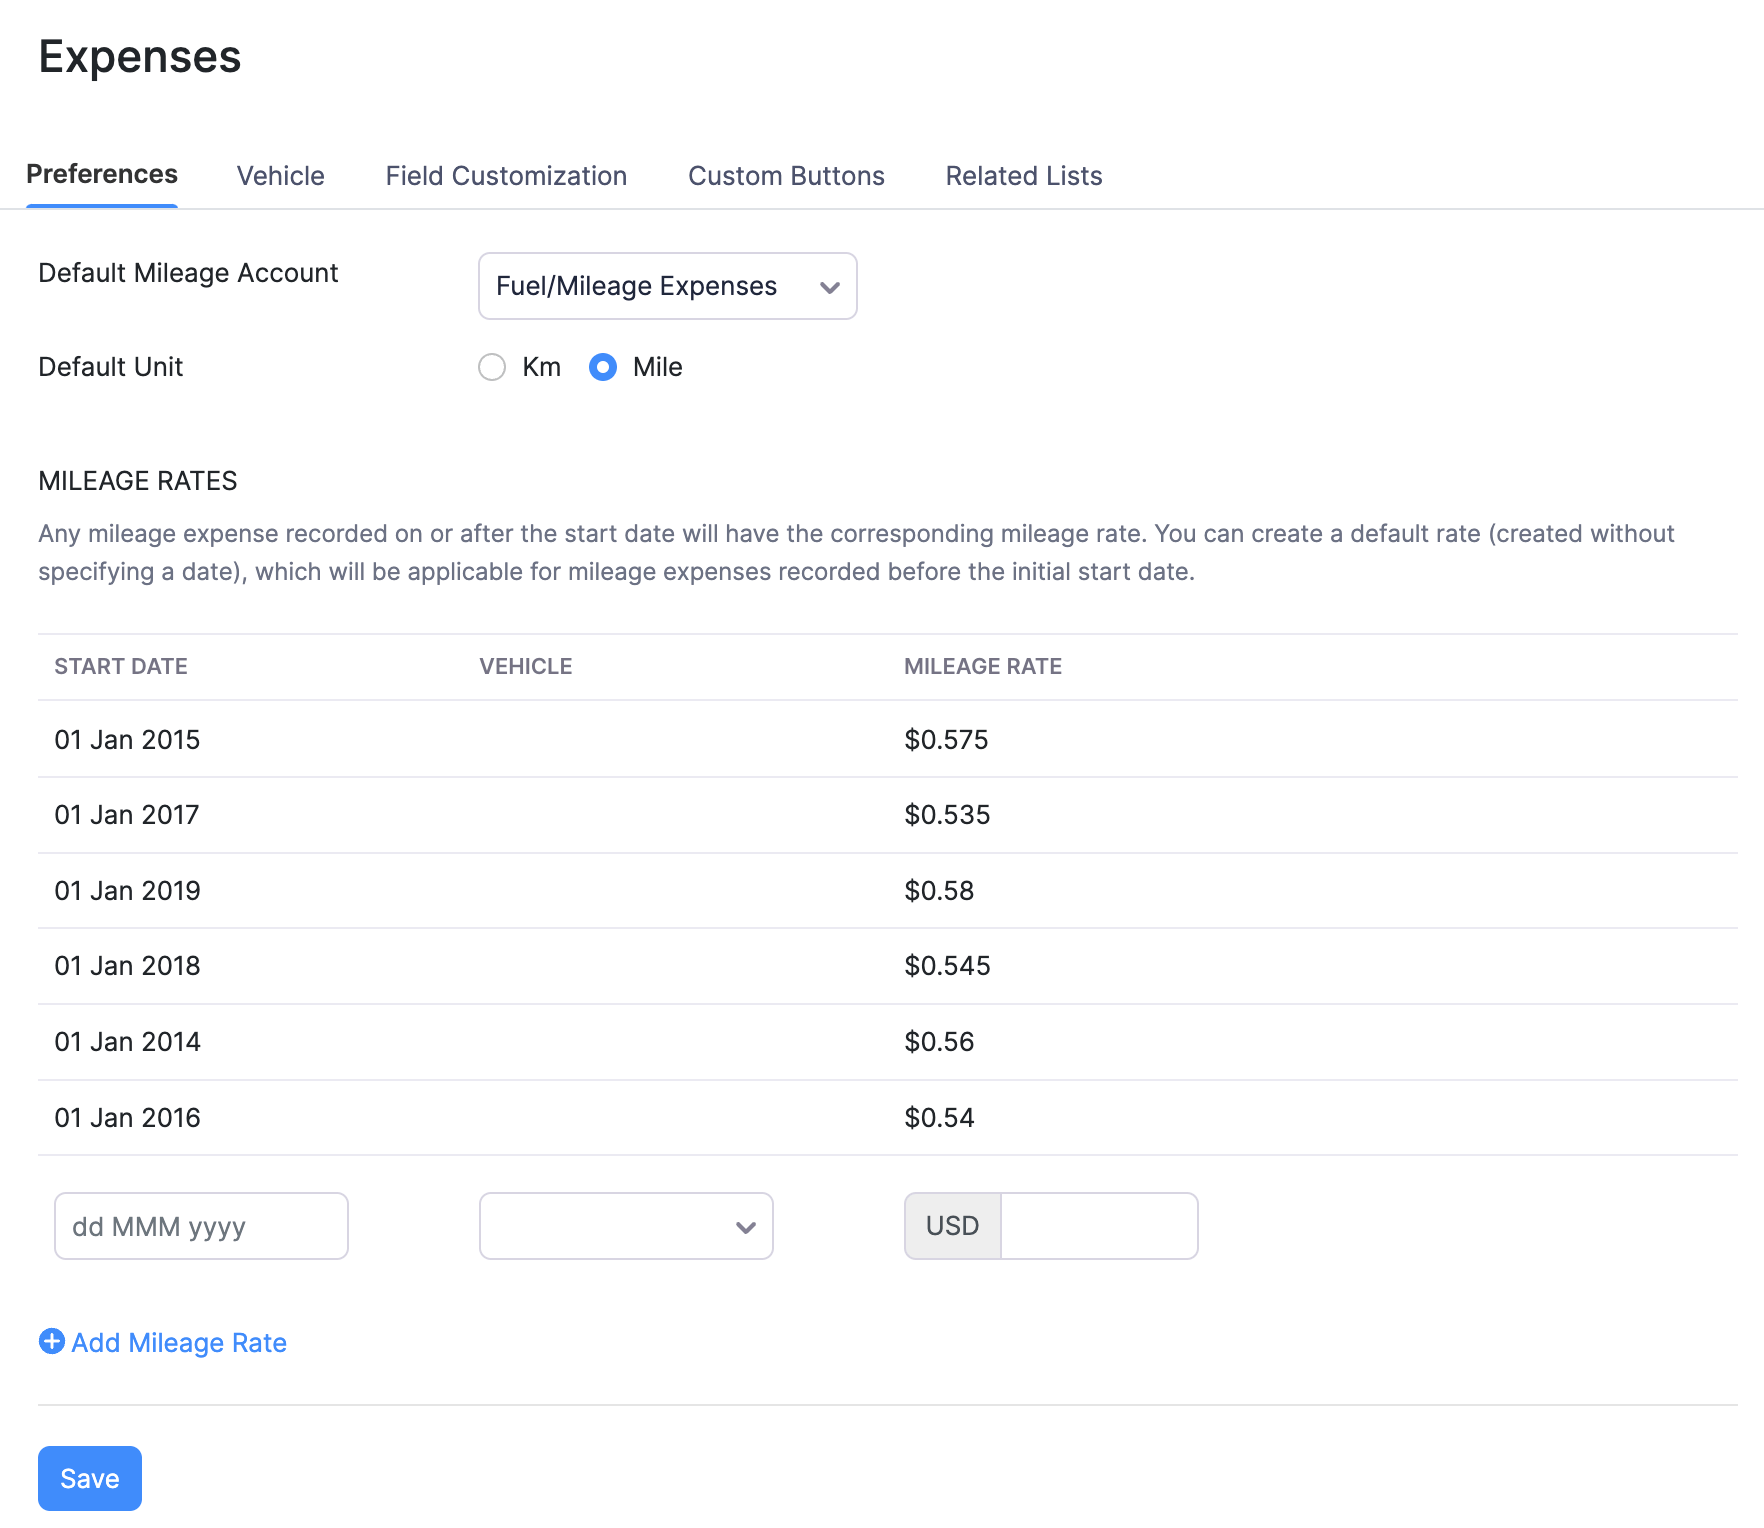Open the Related Lists tab

point(1022,175)
